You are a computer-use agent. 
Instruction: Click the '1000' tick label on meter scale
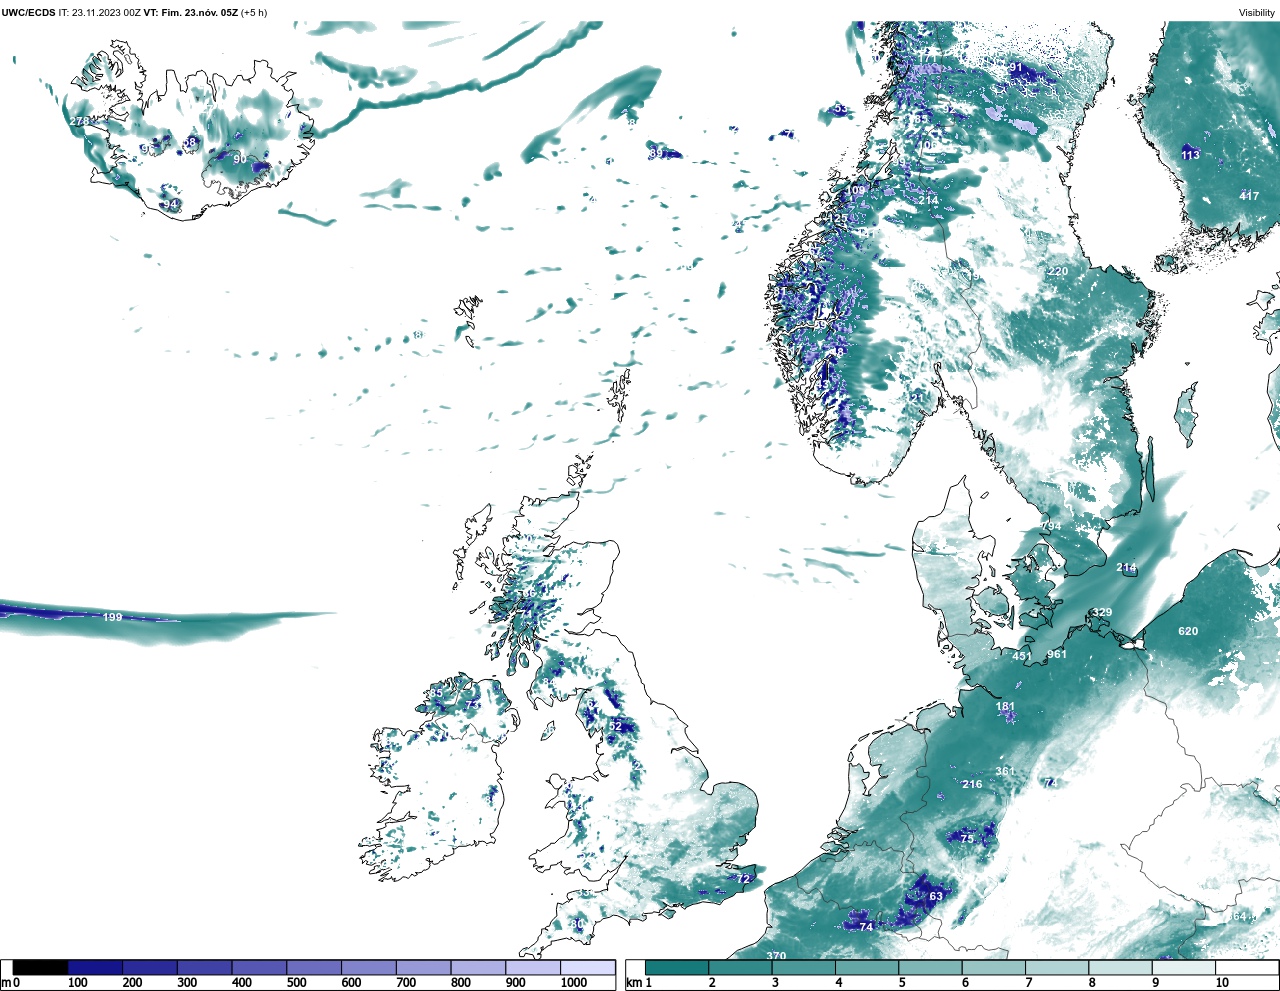574,983
